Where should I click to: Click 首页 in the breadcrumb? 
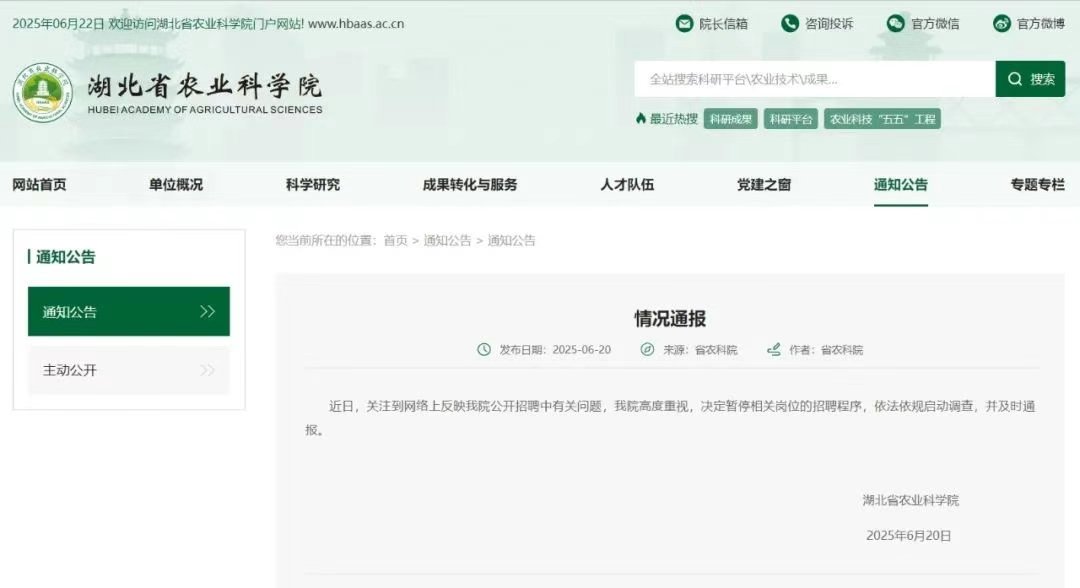(x=395, y=240)
